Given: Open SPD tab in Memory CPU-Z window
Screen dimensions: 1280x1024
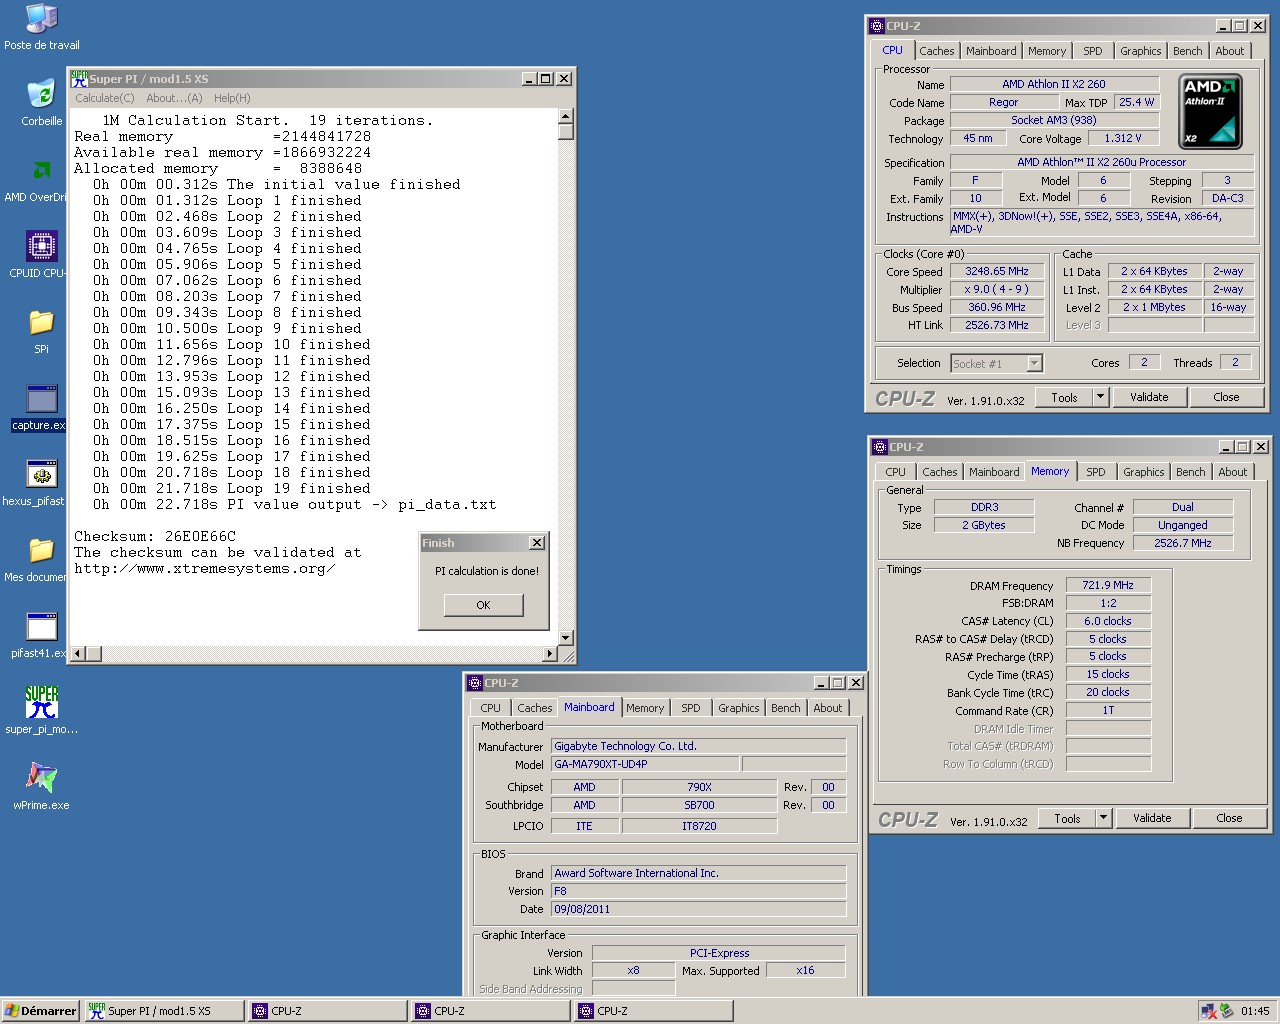Looking at the screenshot, I should [x=1096, y=472].
